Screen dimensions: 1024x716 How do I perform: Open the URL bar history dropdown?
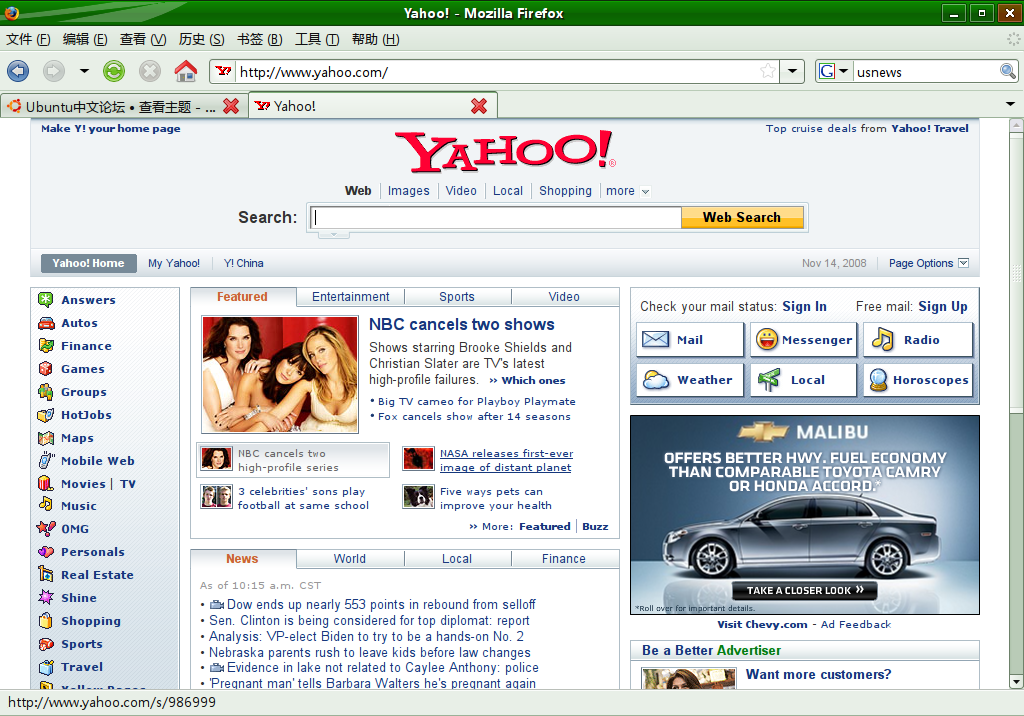coord(792,71)
